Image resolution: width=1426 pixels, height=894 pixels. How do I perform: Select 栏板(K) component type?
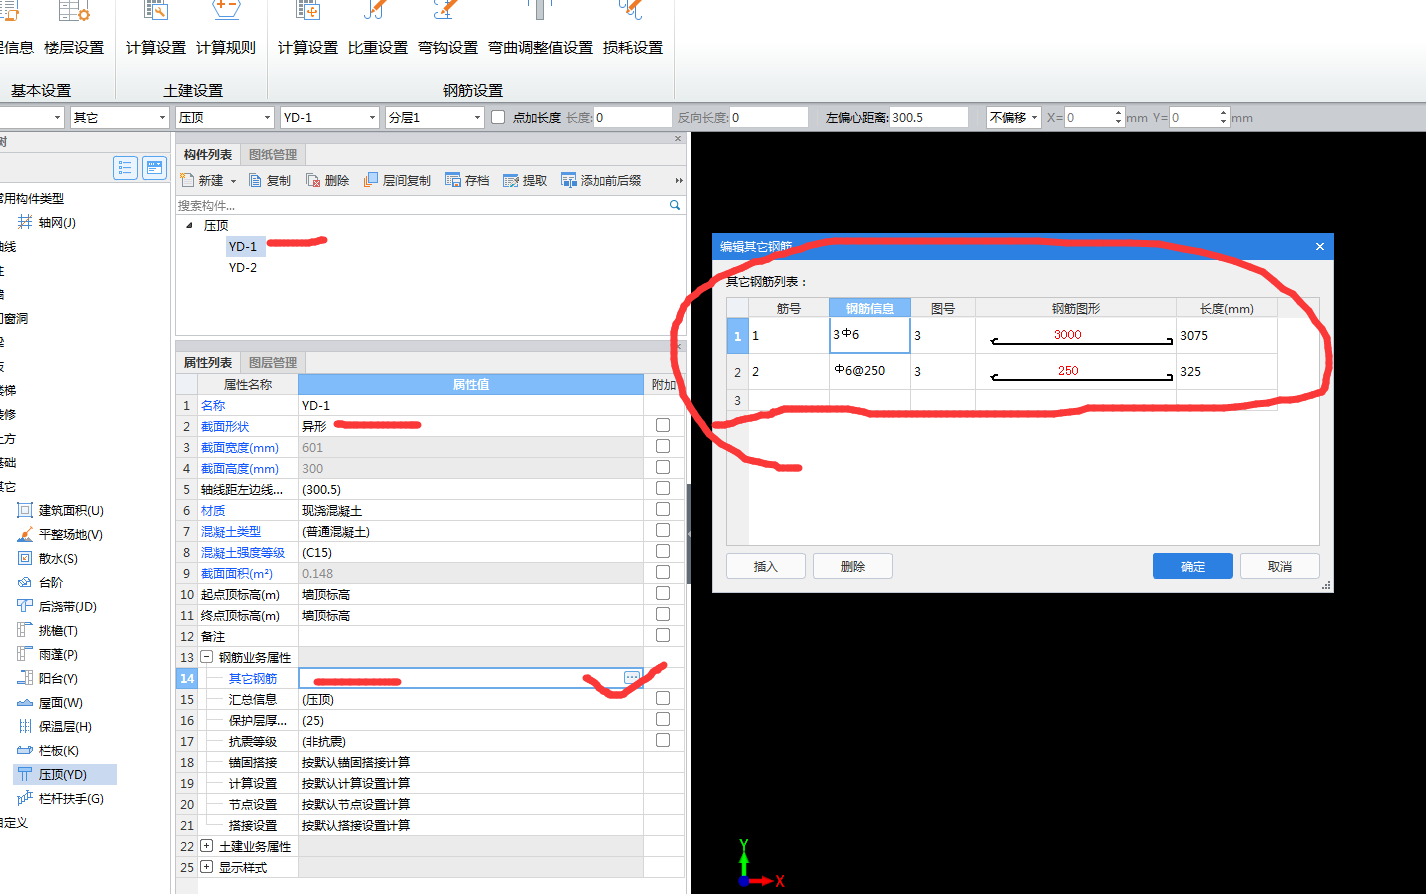(x=47, y=750)
